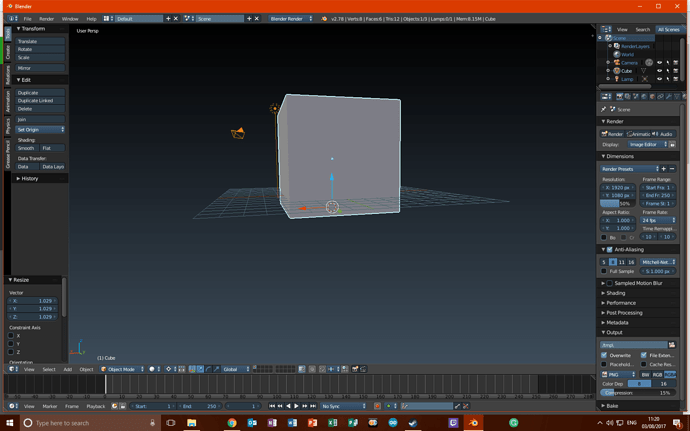The width and height of the screenshot is (690, 431).
Task: Adjust the resolution percentage 50% slider
Action: tap(618, 203)
